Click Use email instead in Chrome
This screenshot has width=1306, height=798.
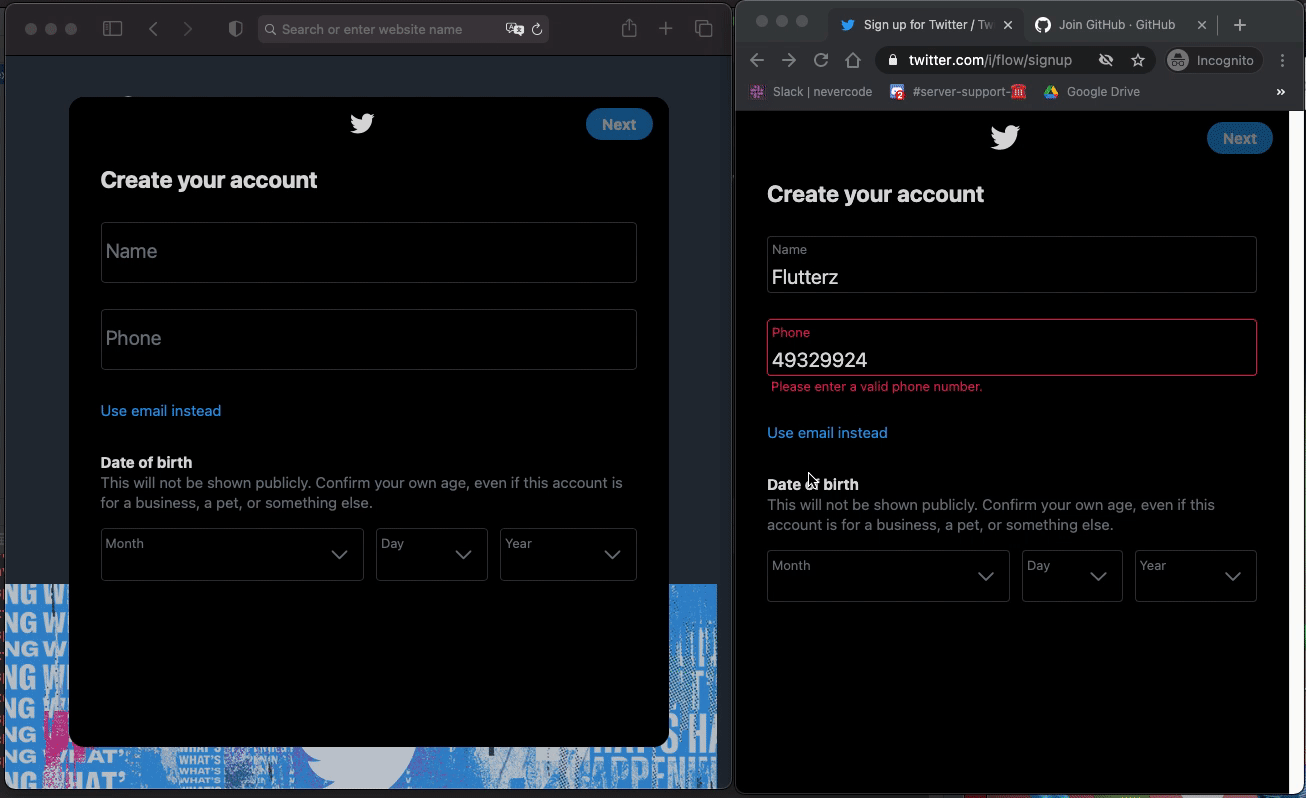point(827,433)
